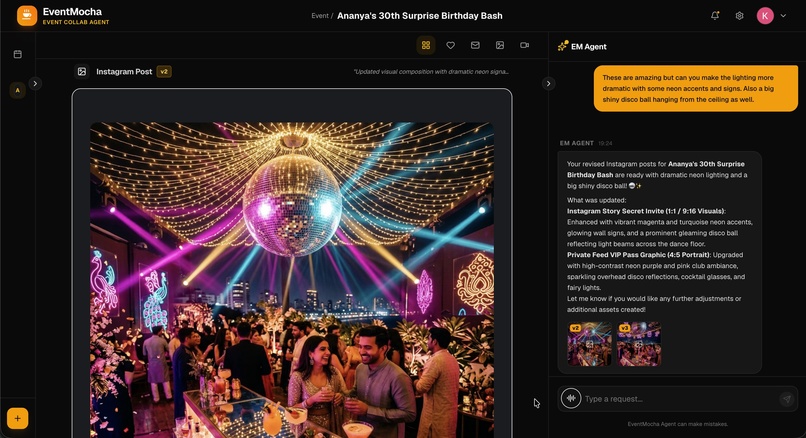This screenshot has height=438, width=806.
Task: Click the Event breadcrumb link
Action: point(320,16)
